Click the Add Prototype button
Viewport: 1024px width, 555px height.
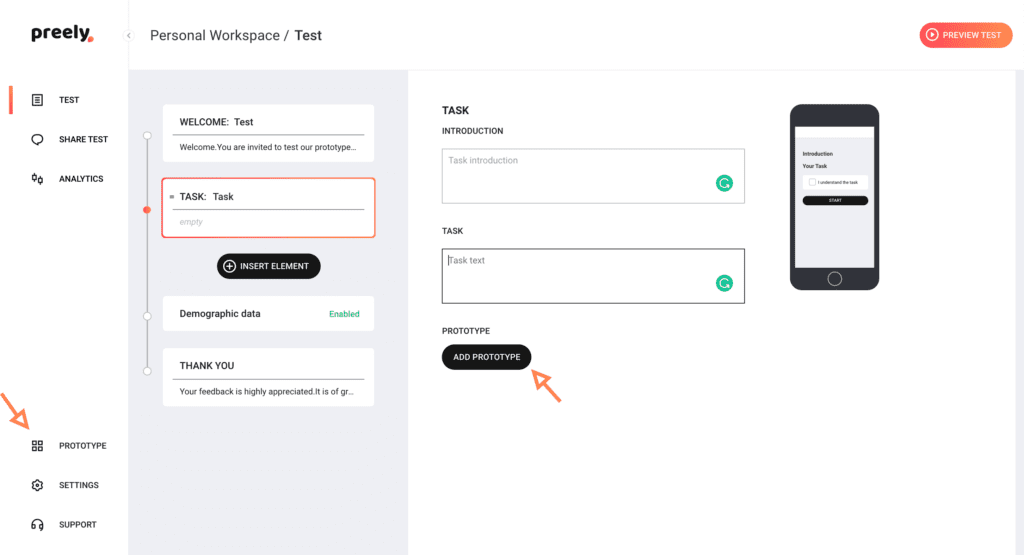486,357
